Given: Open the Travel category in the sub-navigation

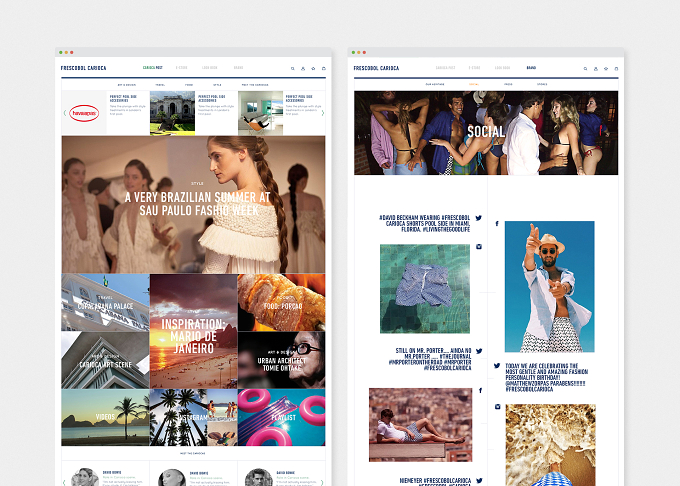Looking at the screenshot, I should tap(160, 85).
